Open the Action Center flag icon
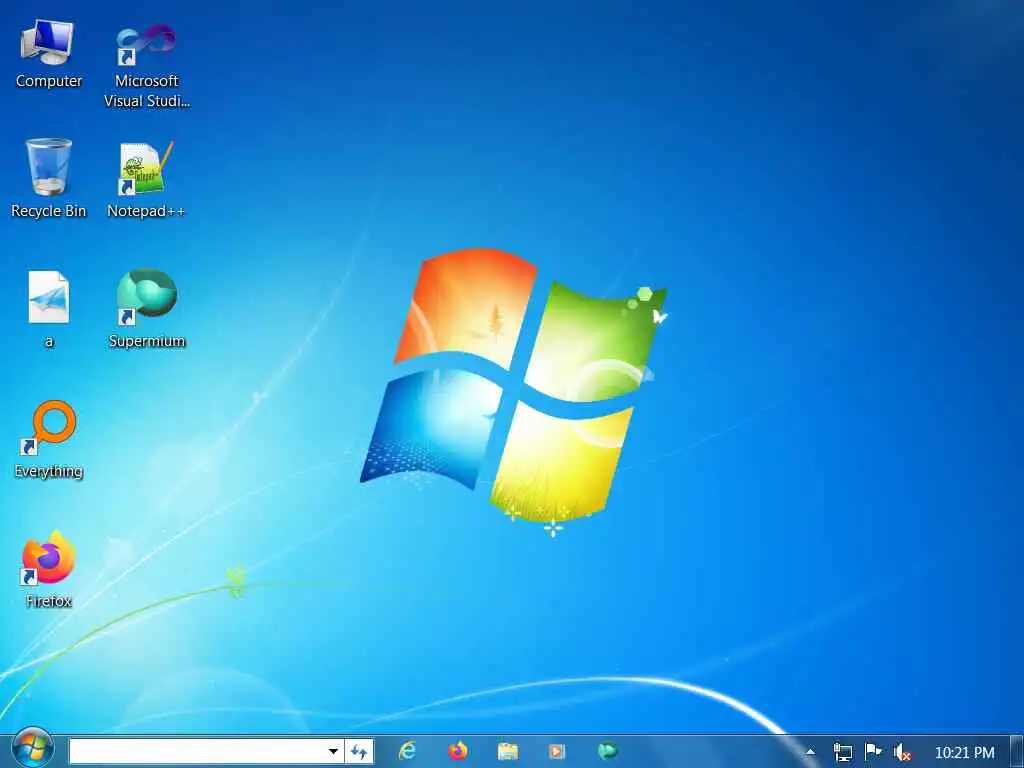Viewport: 1024px width, 768px height. click(x=872, y=752)
